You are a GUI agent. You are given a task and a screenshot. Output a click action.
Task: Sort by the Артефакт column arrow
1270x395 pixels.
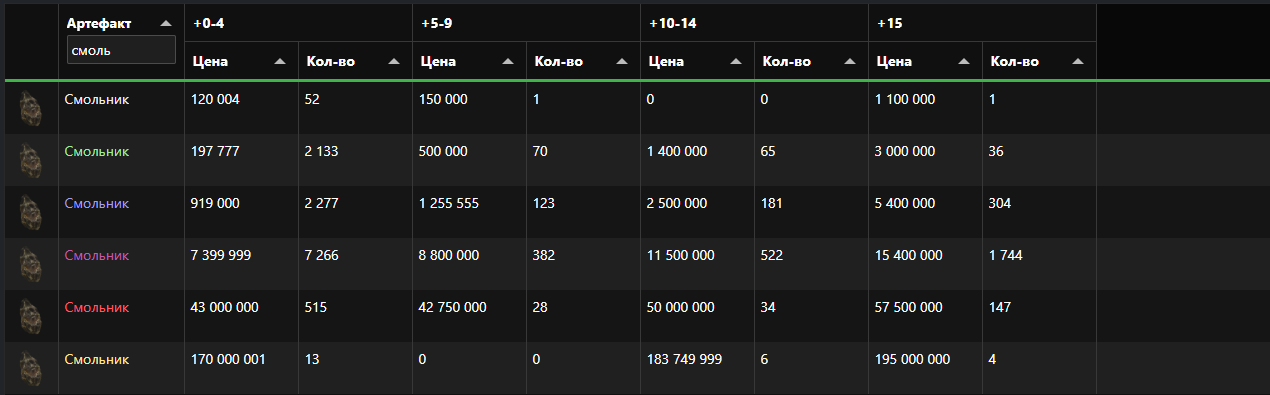tap(165, 22)
